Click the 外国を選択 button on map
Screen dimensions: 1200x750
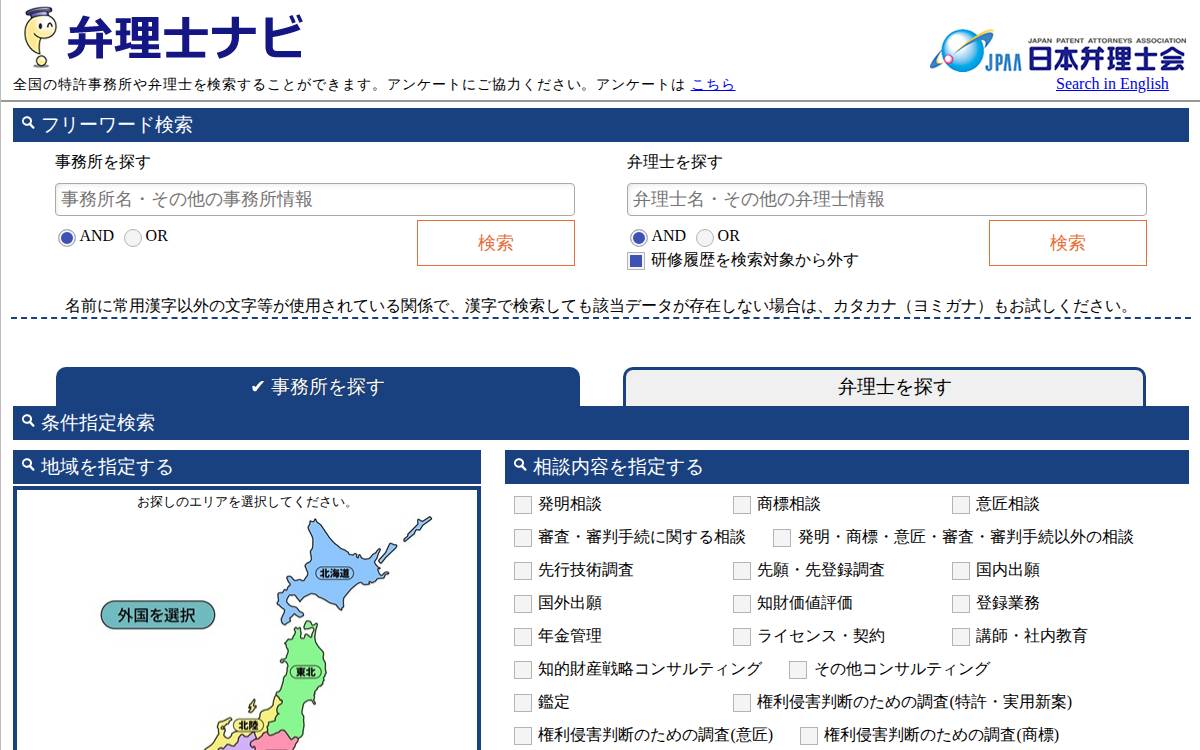[x=158, y=615]
